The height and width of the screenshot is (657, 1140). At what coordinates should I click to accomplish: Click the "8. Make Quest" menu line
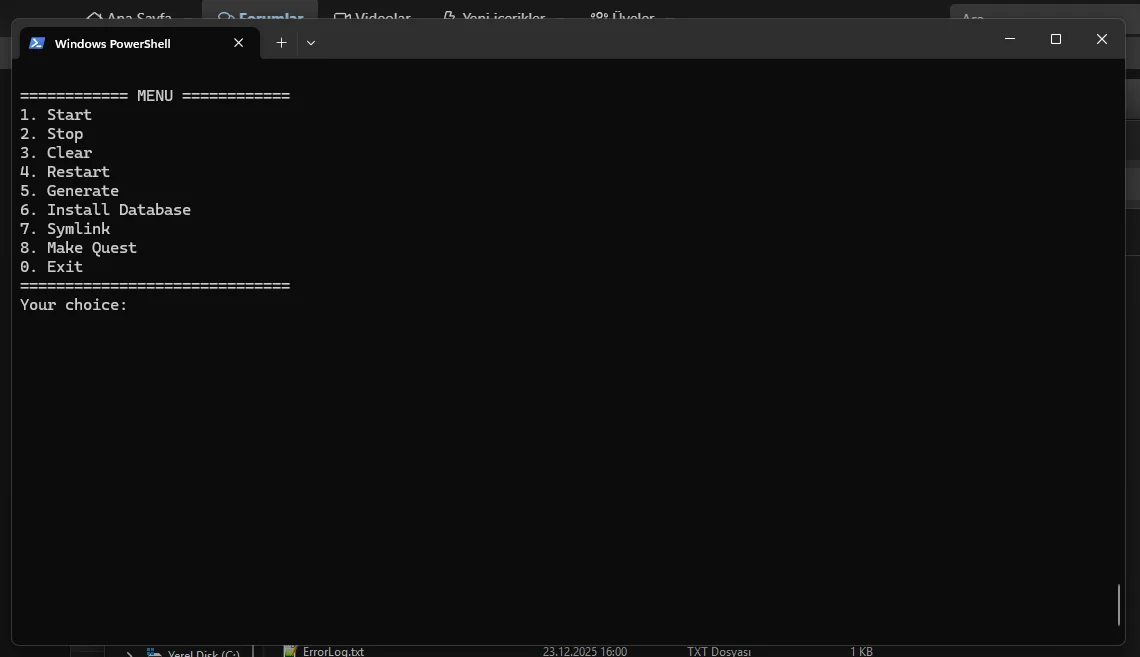(x=78, y=248)
